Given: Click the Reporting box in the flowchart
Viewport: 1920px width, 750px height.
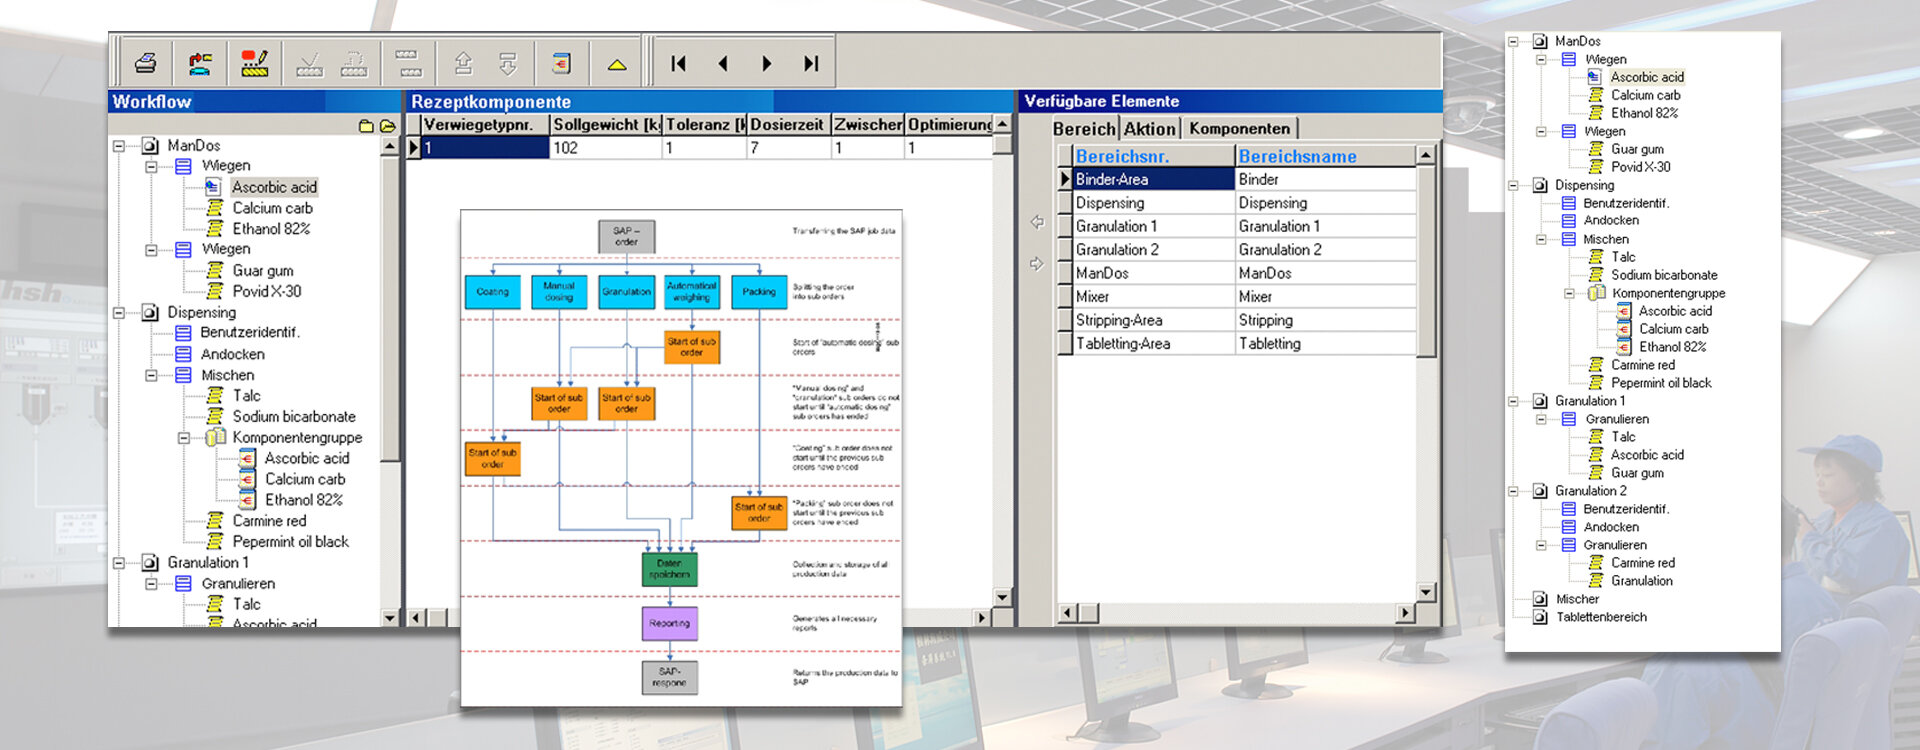Looking at the screenshot, I should [x=669, y=623].
